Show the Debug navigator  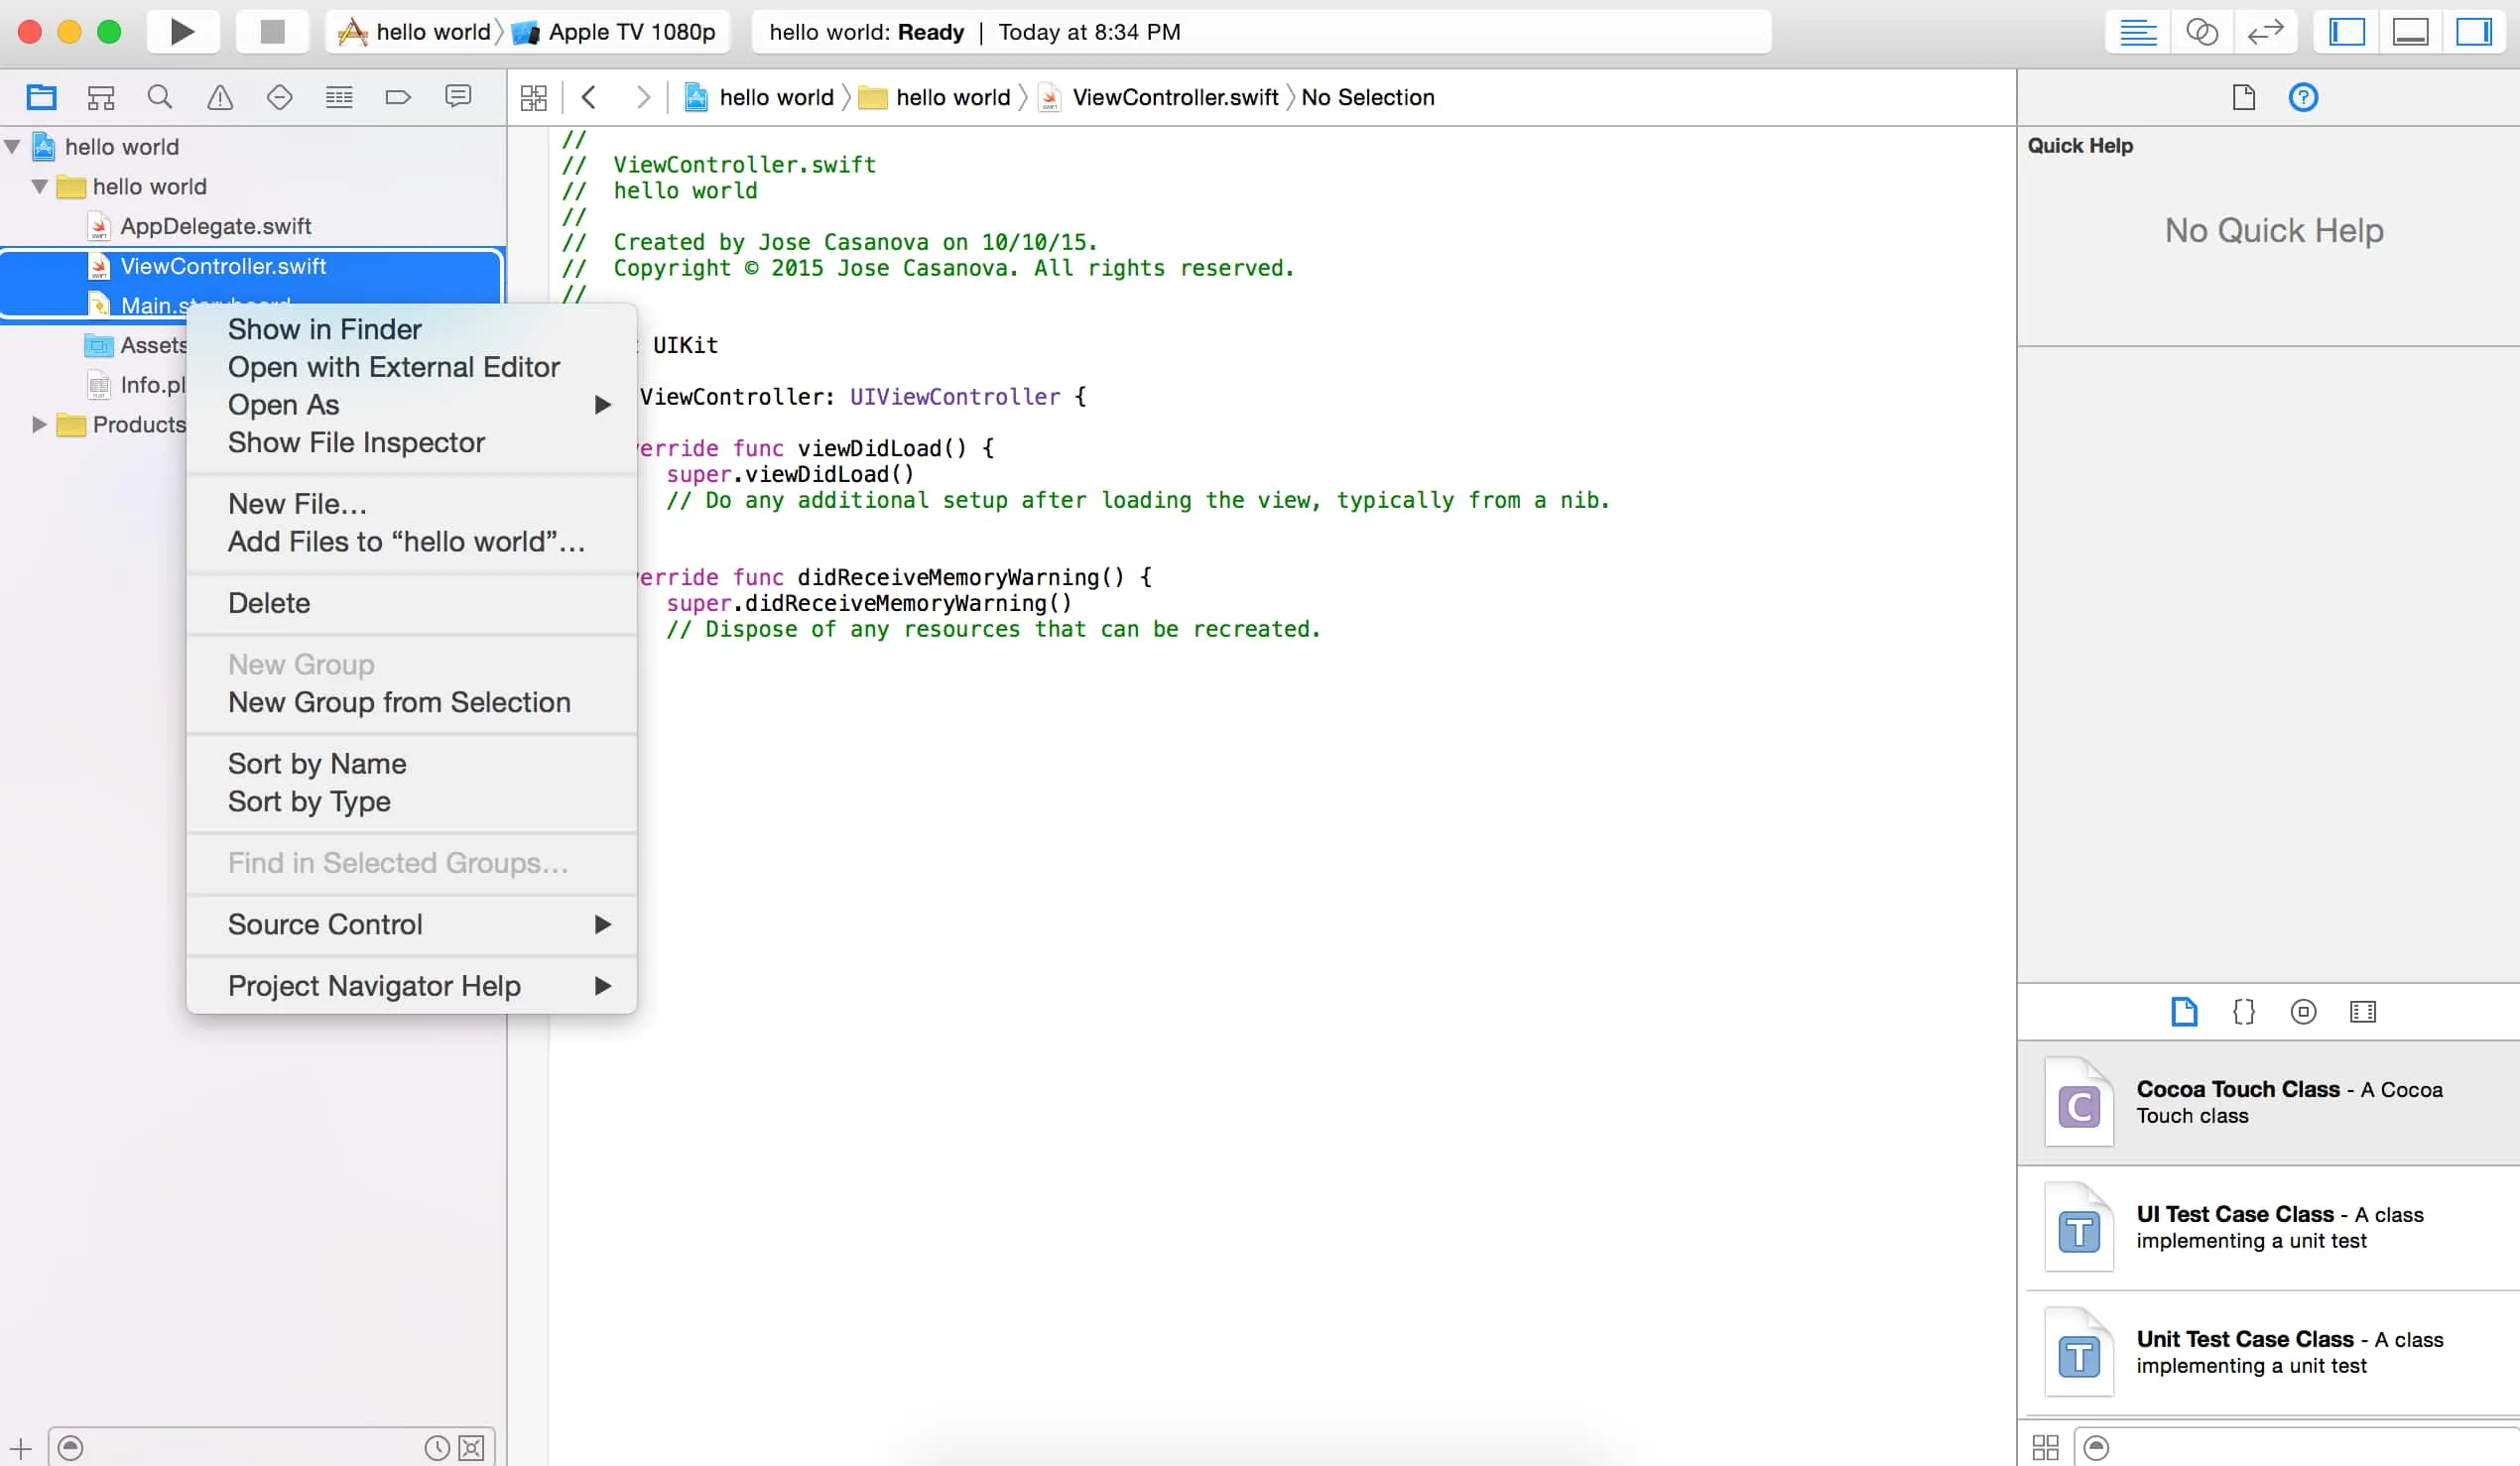click(339, 97)
